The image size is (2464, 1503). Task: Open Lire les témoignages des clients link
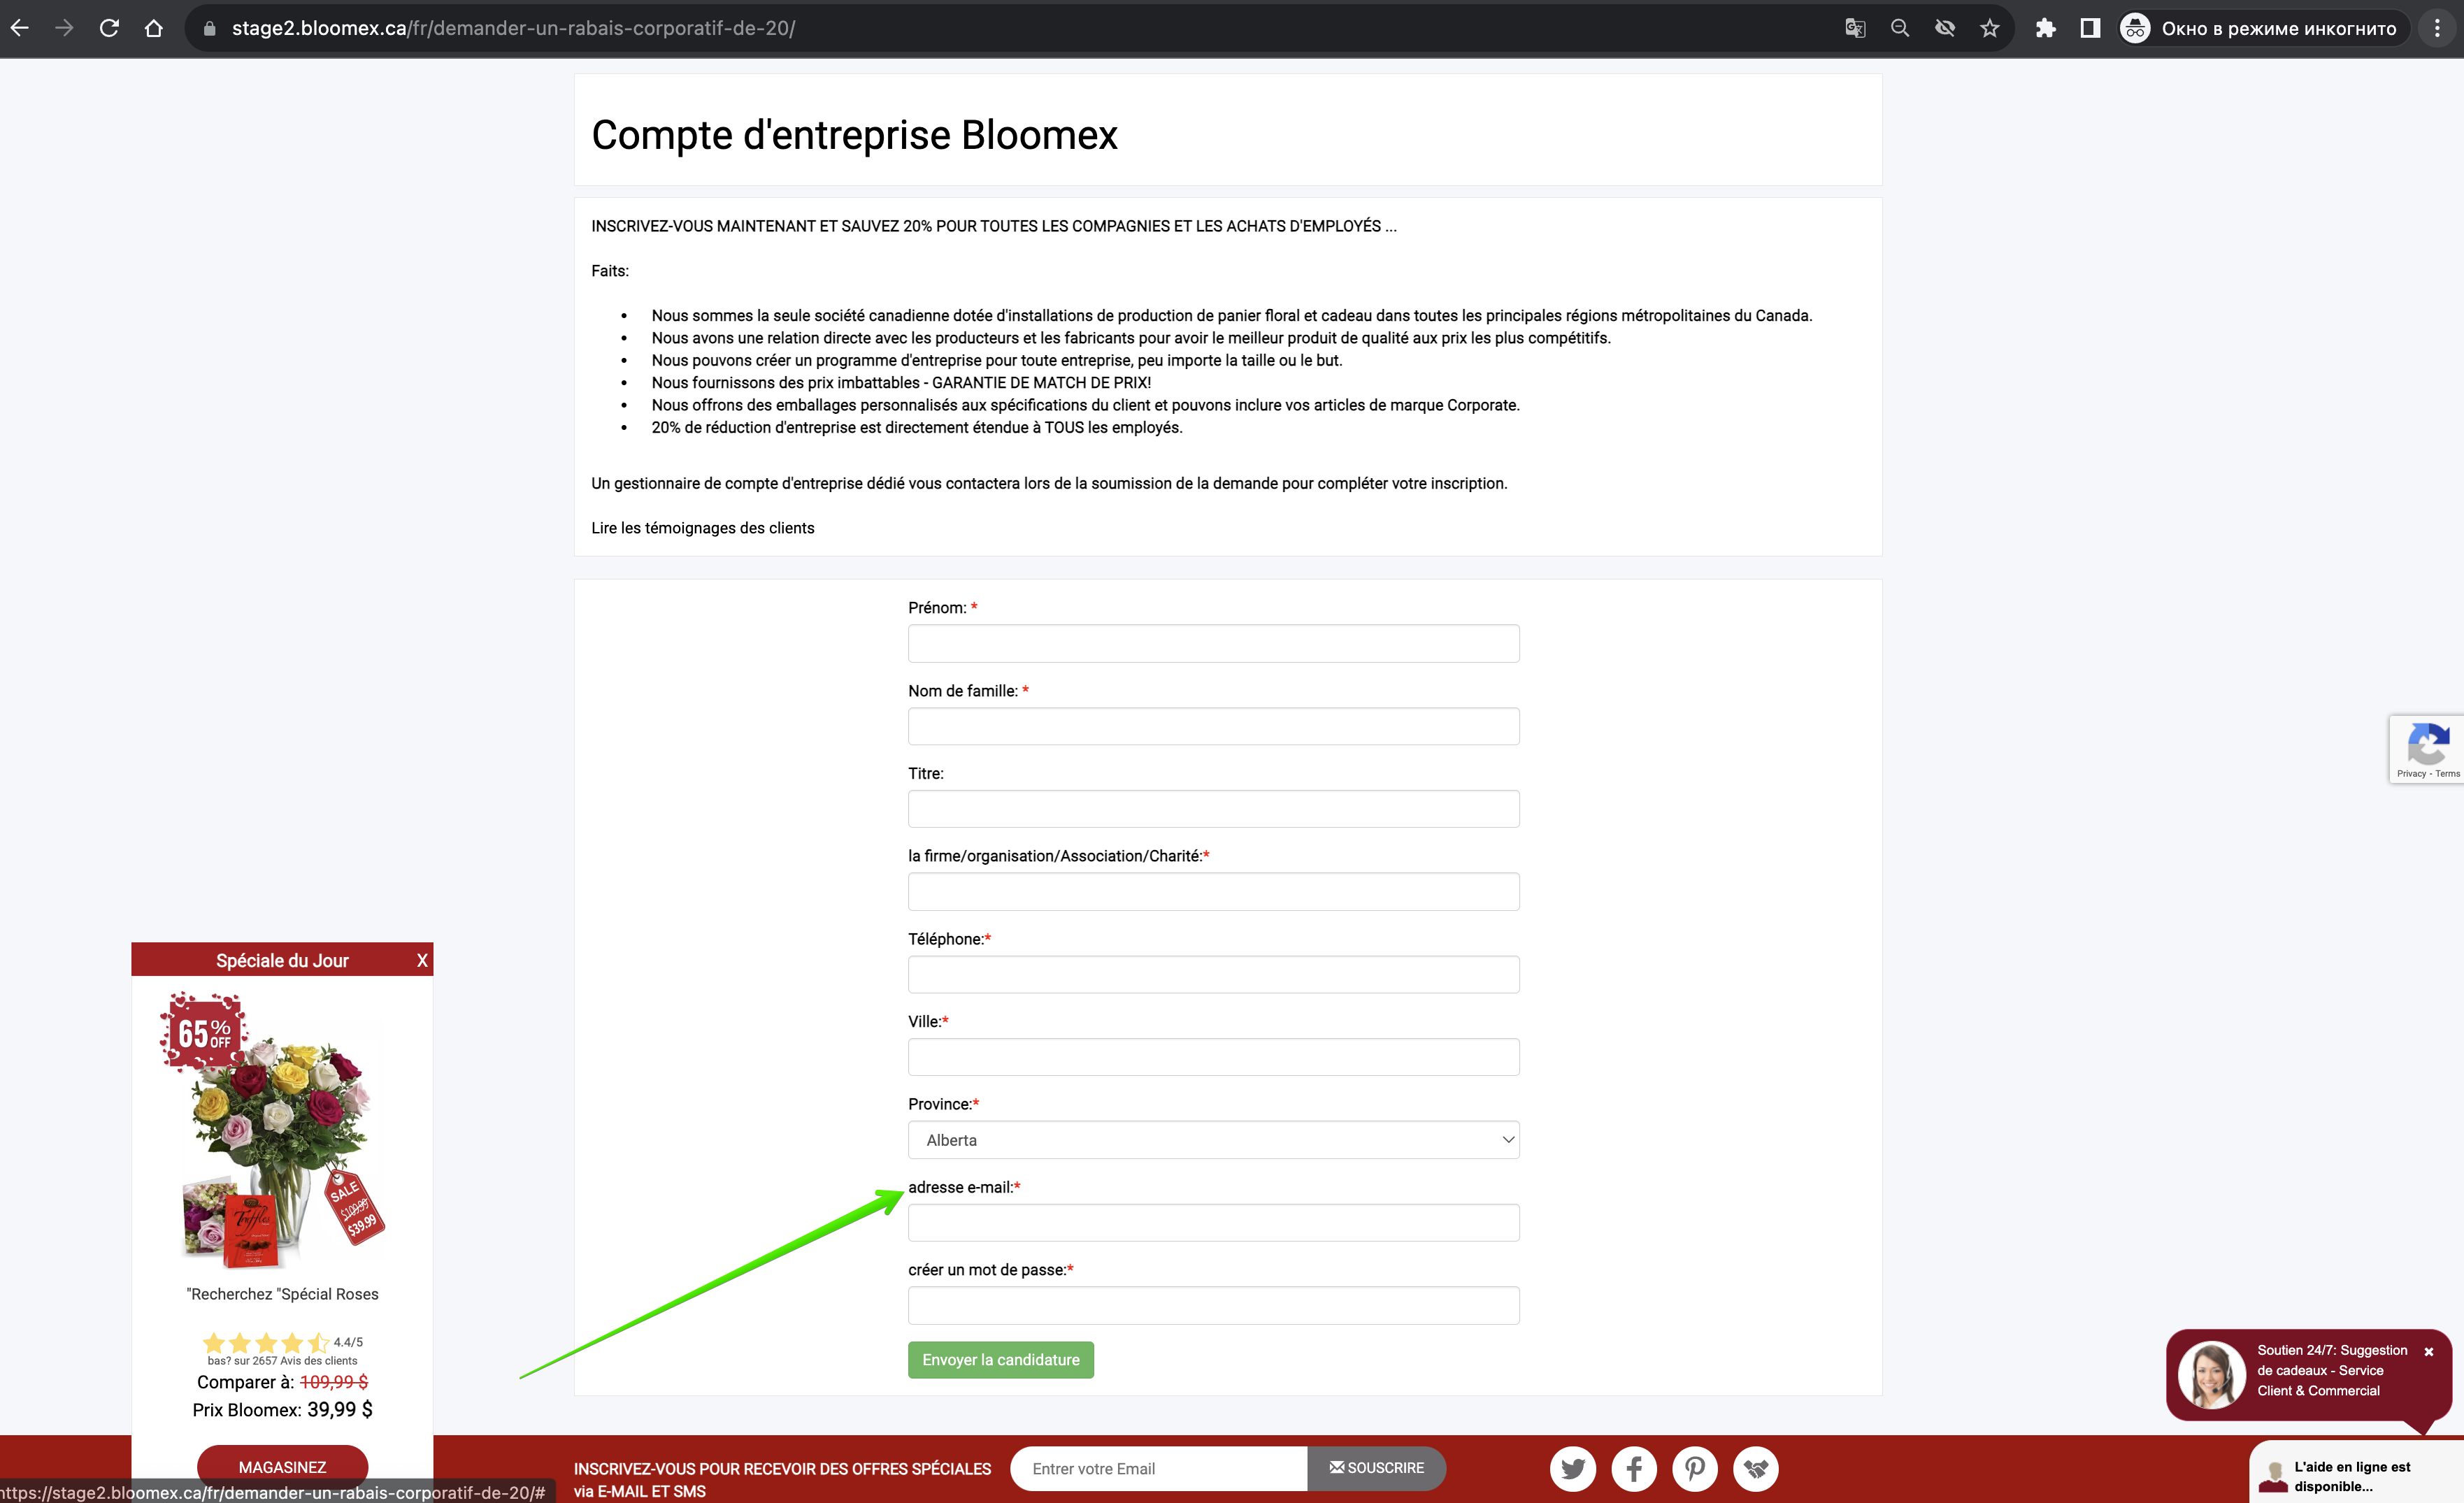click(x=702, y=528)
